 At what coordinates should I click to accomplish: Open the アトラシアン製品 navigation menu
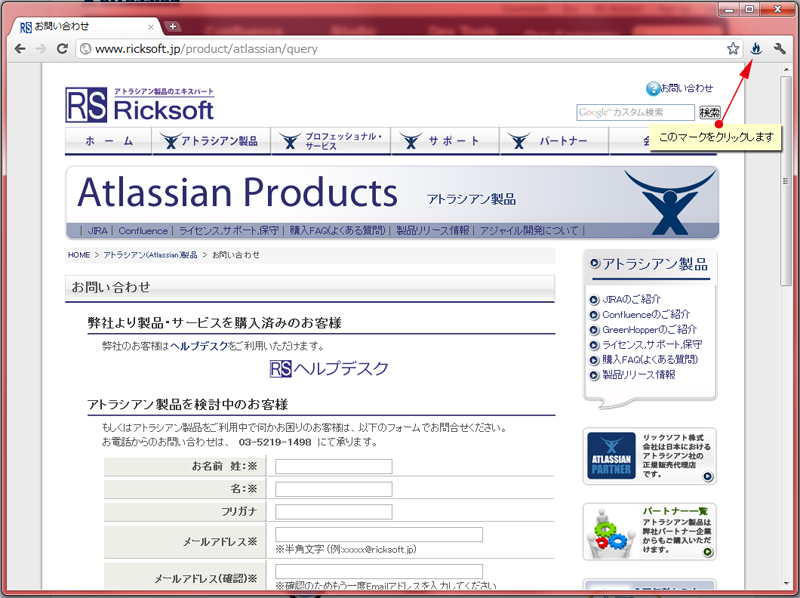pos(211,141)
